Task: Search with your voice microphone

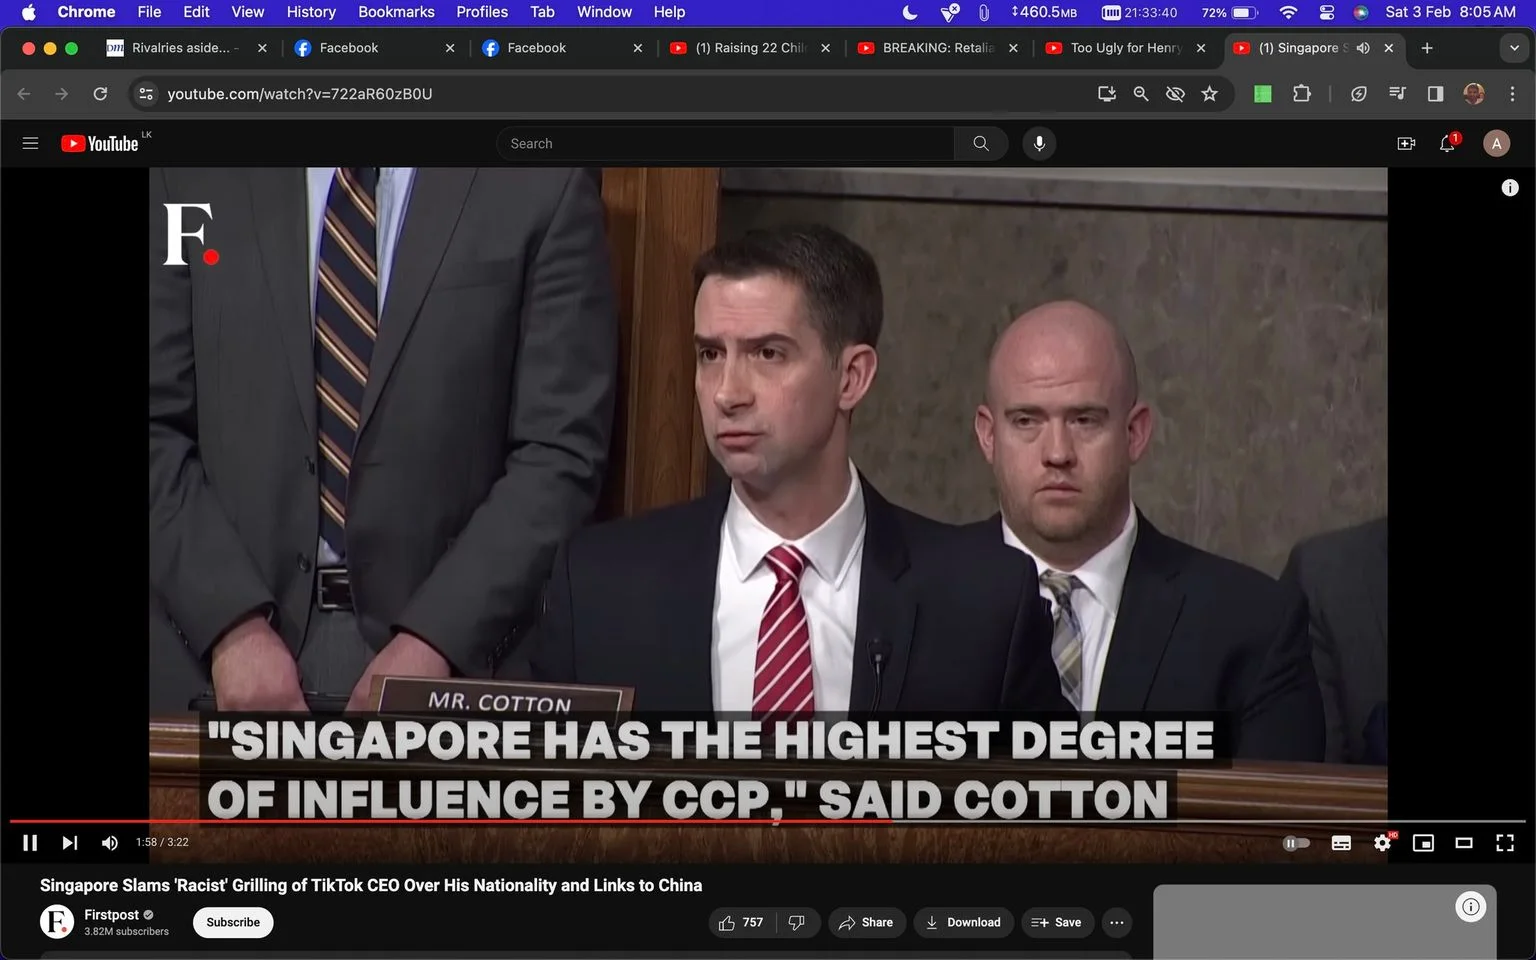Action: (1039, 144)
